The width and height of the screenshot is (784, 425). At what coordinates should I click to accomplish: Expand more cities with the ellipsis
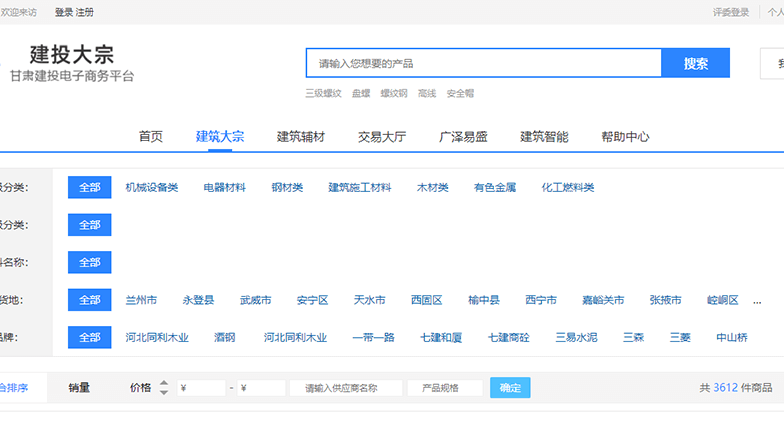tap(757, 300)
